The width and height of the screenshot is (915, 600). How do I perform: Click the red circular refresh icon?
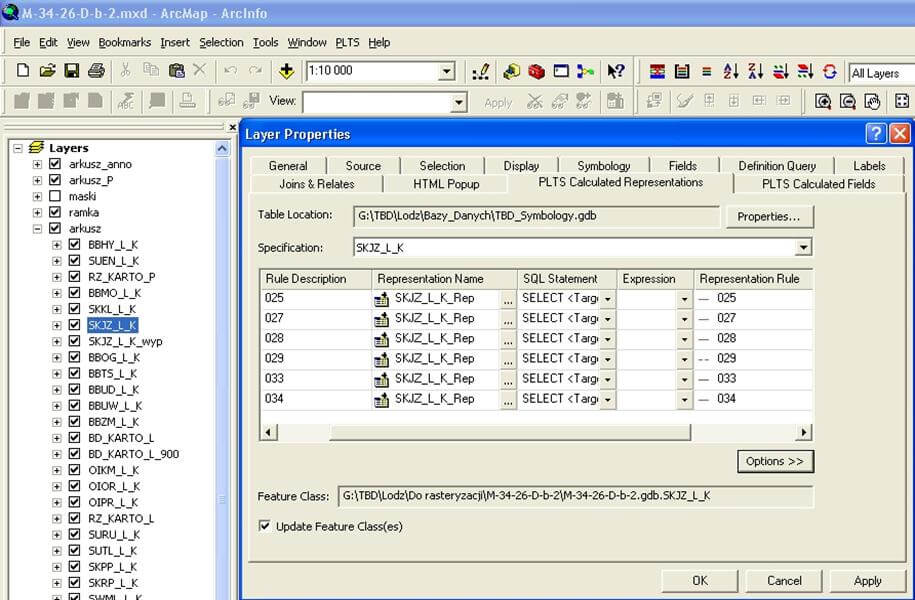click(829, 71)
